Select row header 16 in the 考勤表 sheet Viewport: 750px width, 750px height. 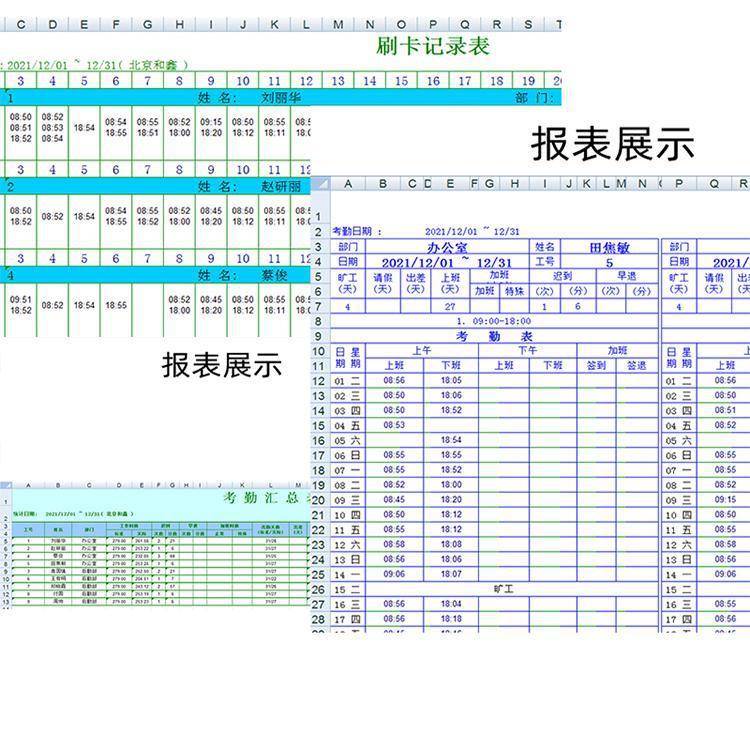[319, 441]
